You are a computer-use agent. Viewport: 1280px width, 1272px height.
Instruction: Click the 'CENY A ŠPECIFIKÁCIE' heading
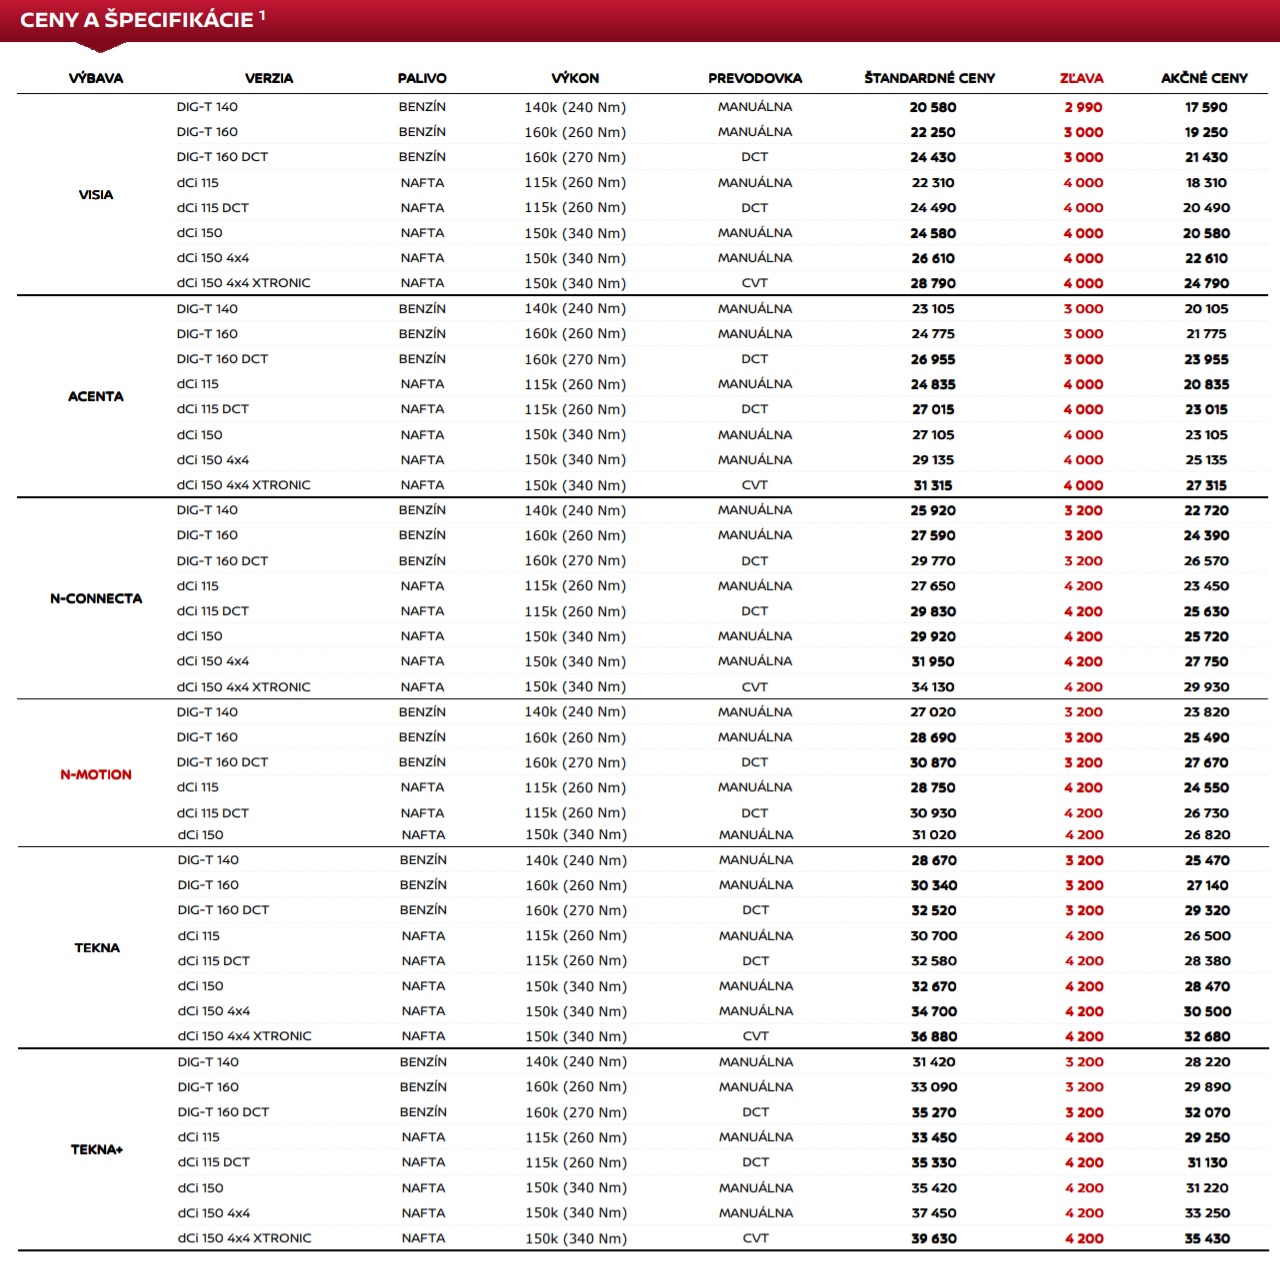137,20
